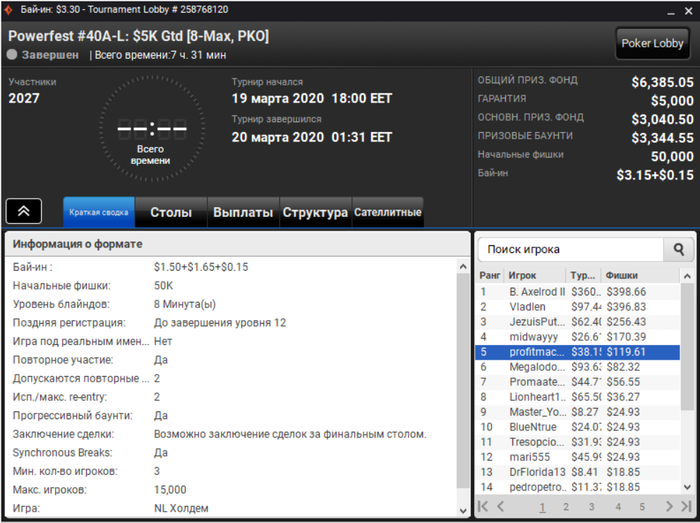The width and height of the screenshot is (700, 523).
Task: Sort players by Ранг column
Action: [x=489, y=275]
